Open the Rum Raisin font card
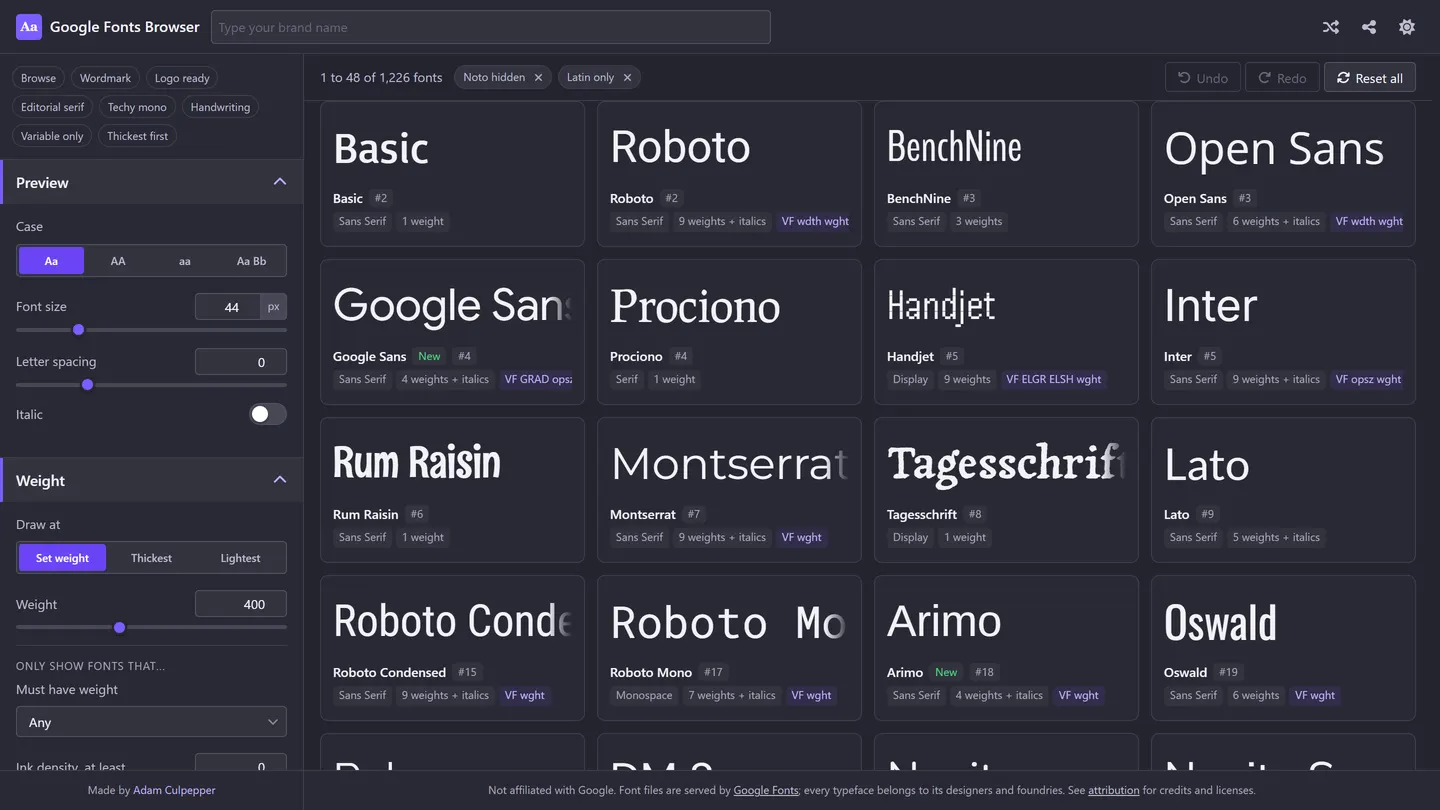The width and height of the screenshot is (1440, 810). pyautogui.click(x=452, y=490)
